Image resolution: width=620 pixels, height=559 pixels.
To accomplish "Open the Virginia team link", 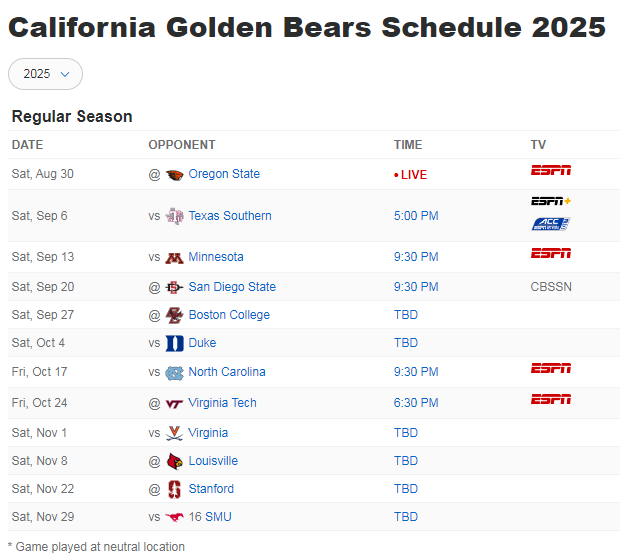I will (x=208, y=433).
